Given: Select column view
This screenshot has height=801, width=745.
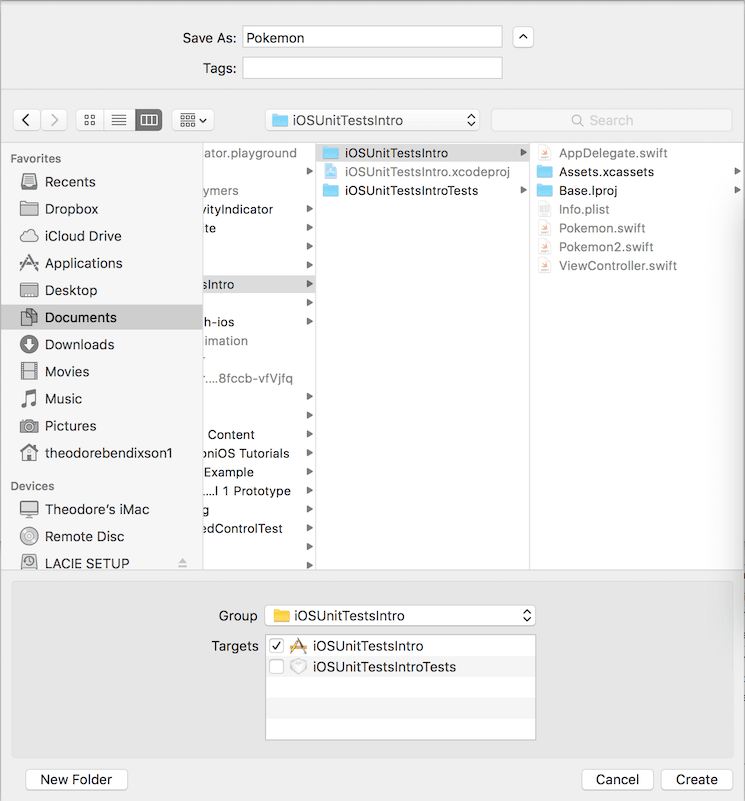Looking at the screenshot, I should coord(149,120).
